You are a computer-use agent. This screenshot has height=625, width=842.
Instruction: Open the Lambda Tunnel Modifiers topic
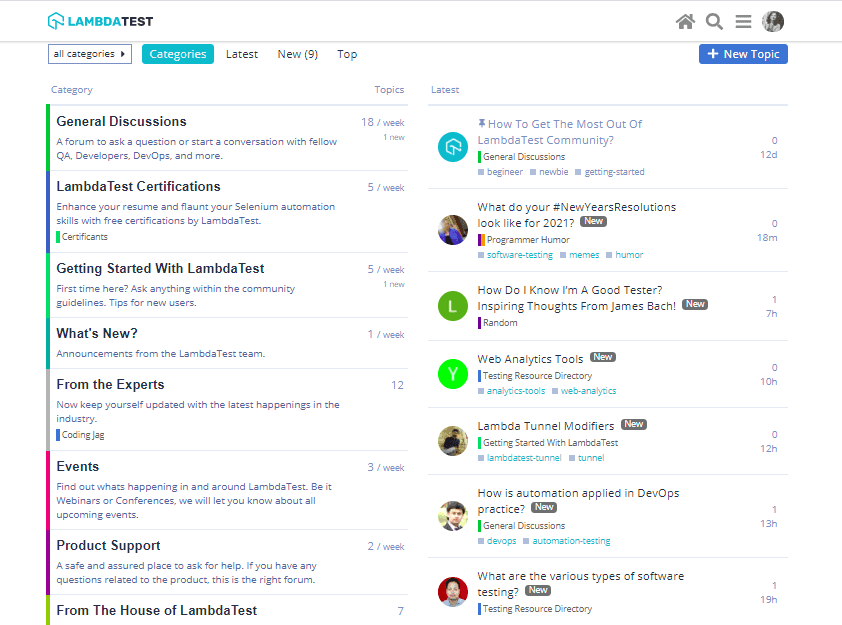pos(546,426)
